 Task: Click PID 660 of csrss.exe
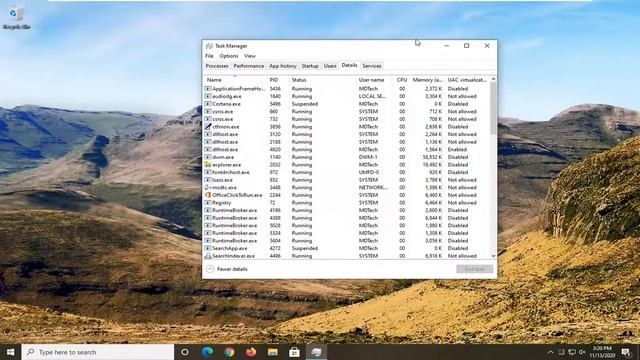point(274,111)
